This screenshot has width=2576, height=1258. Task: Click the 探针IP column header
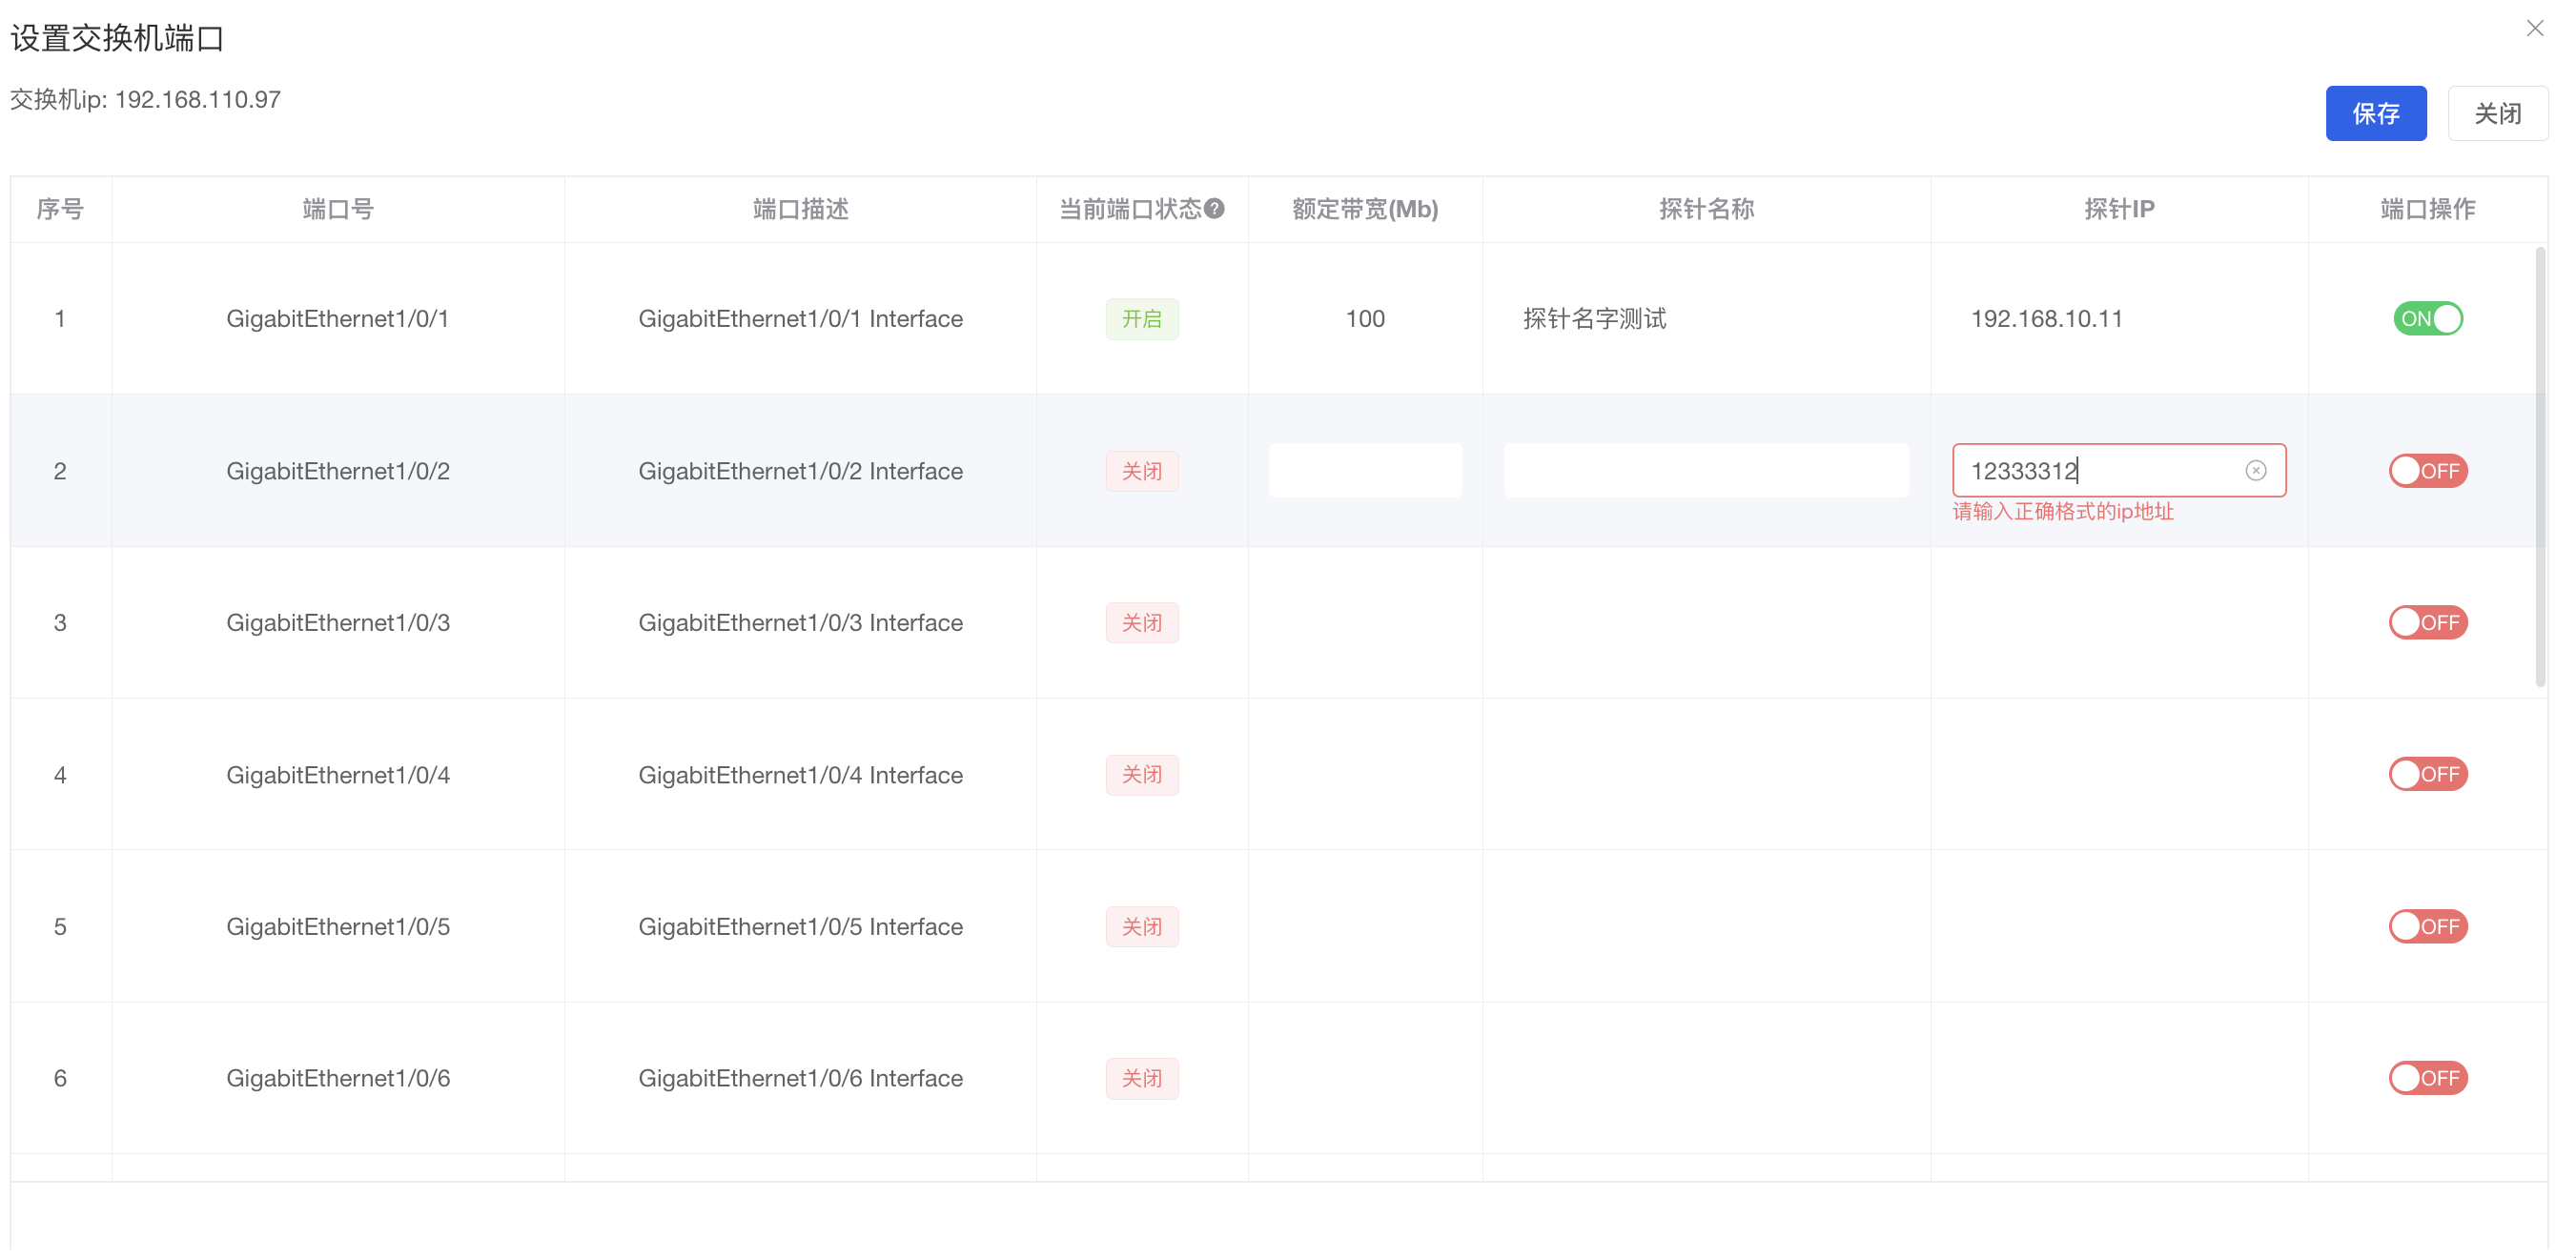(x=2119, y=209)
